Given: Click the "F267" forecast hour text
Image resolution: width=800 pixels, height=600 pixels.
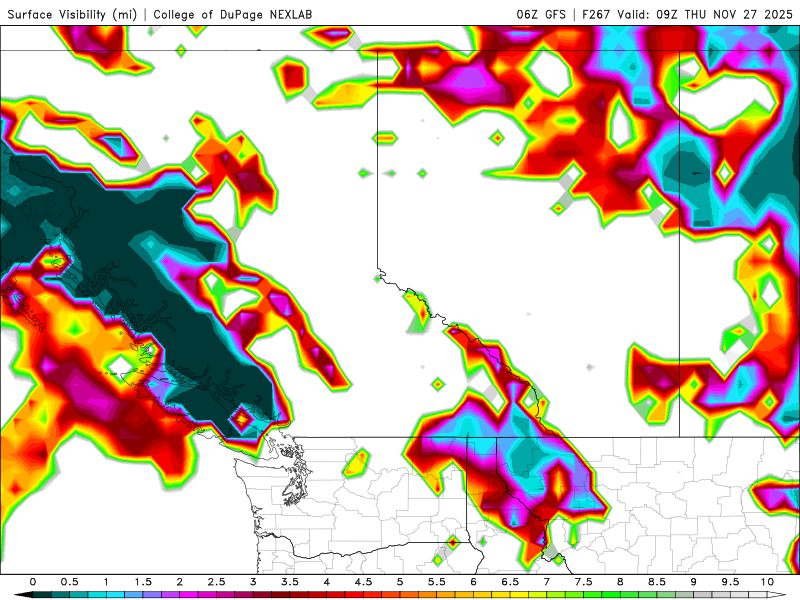Looking at the screenshot, I should click(x=596, y=14).
